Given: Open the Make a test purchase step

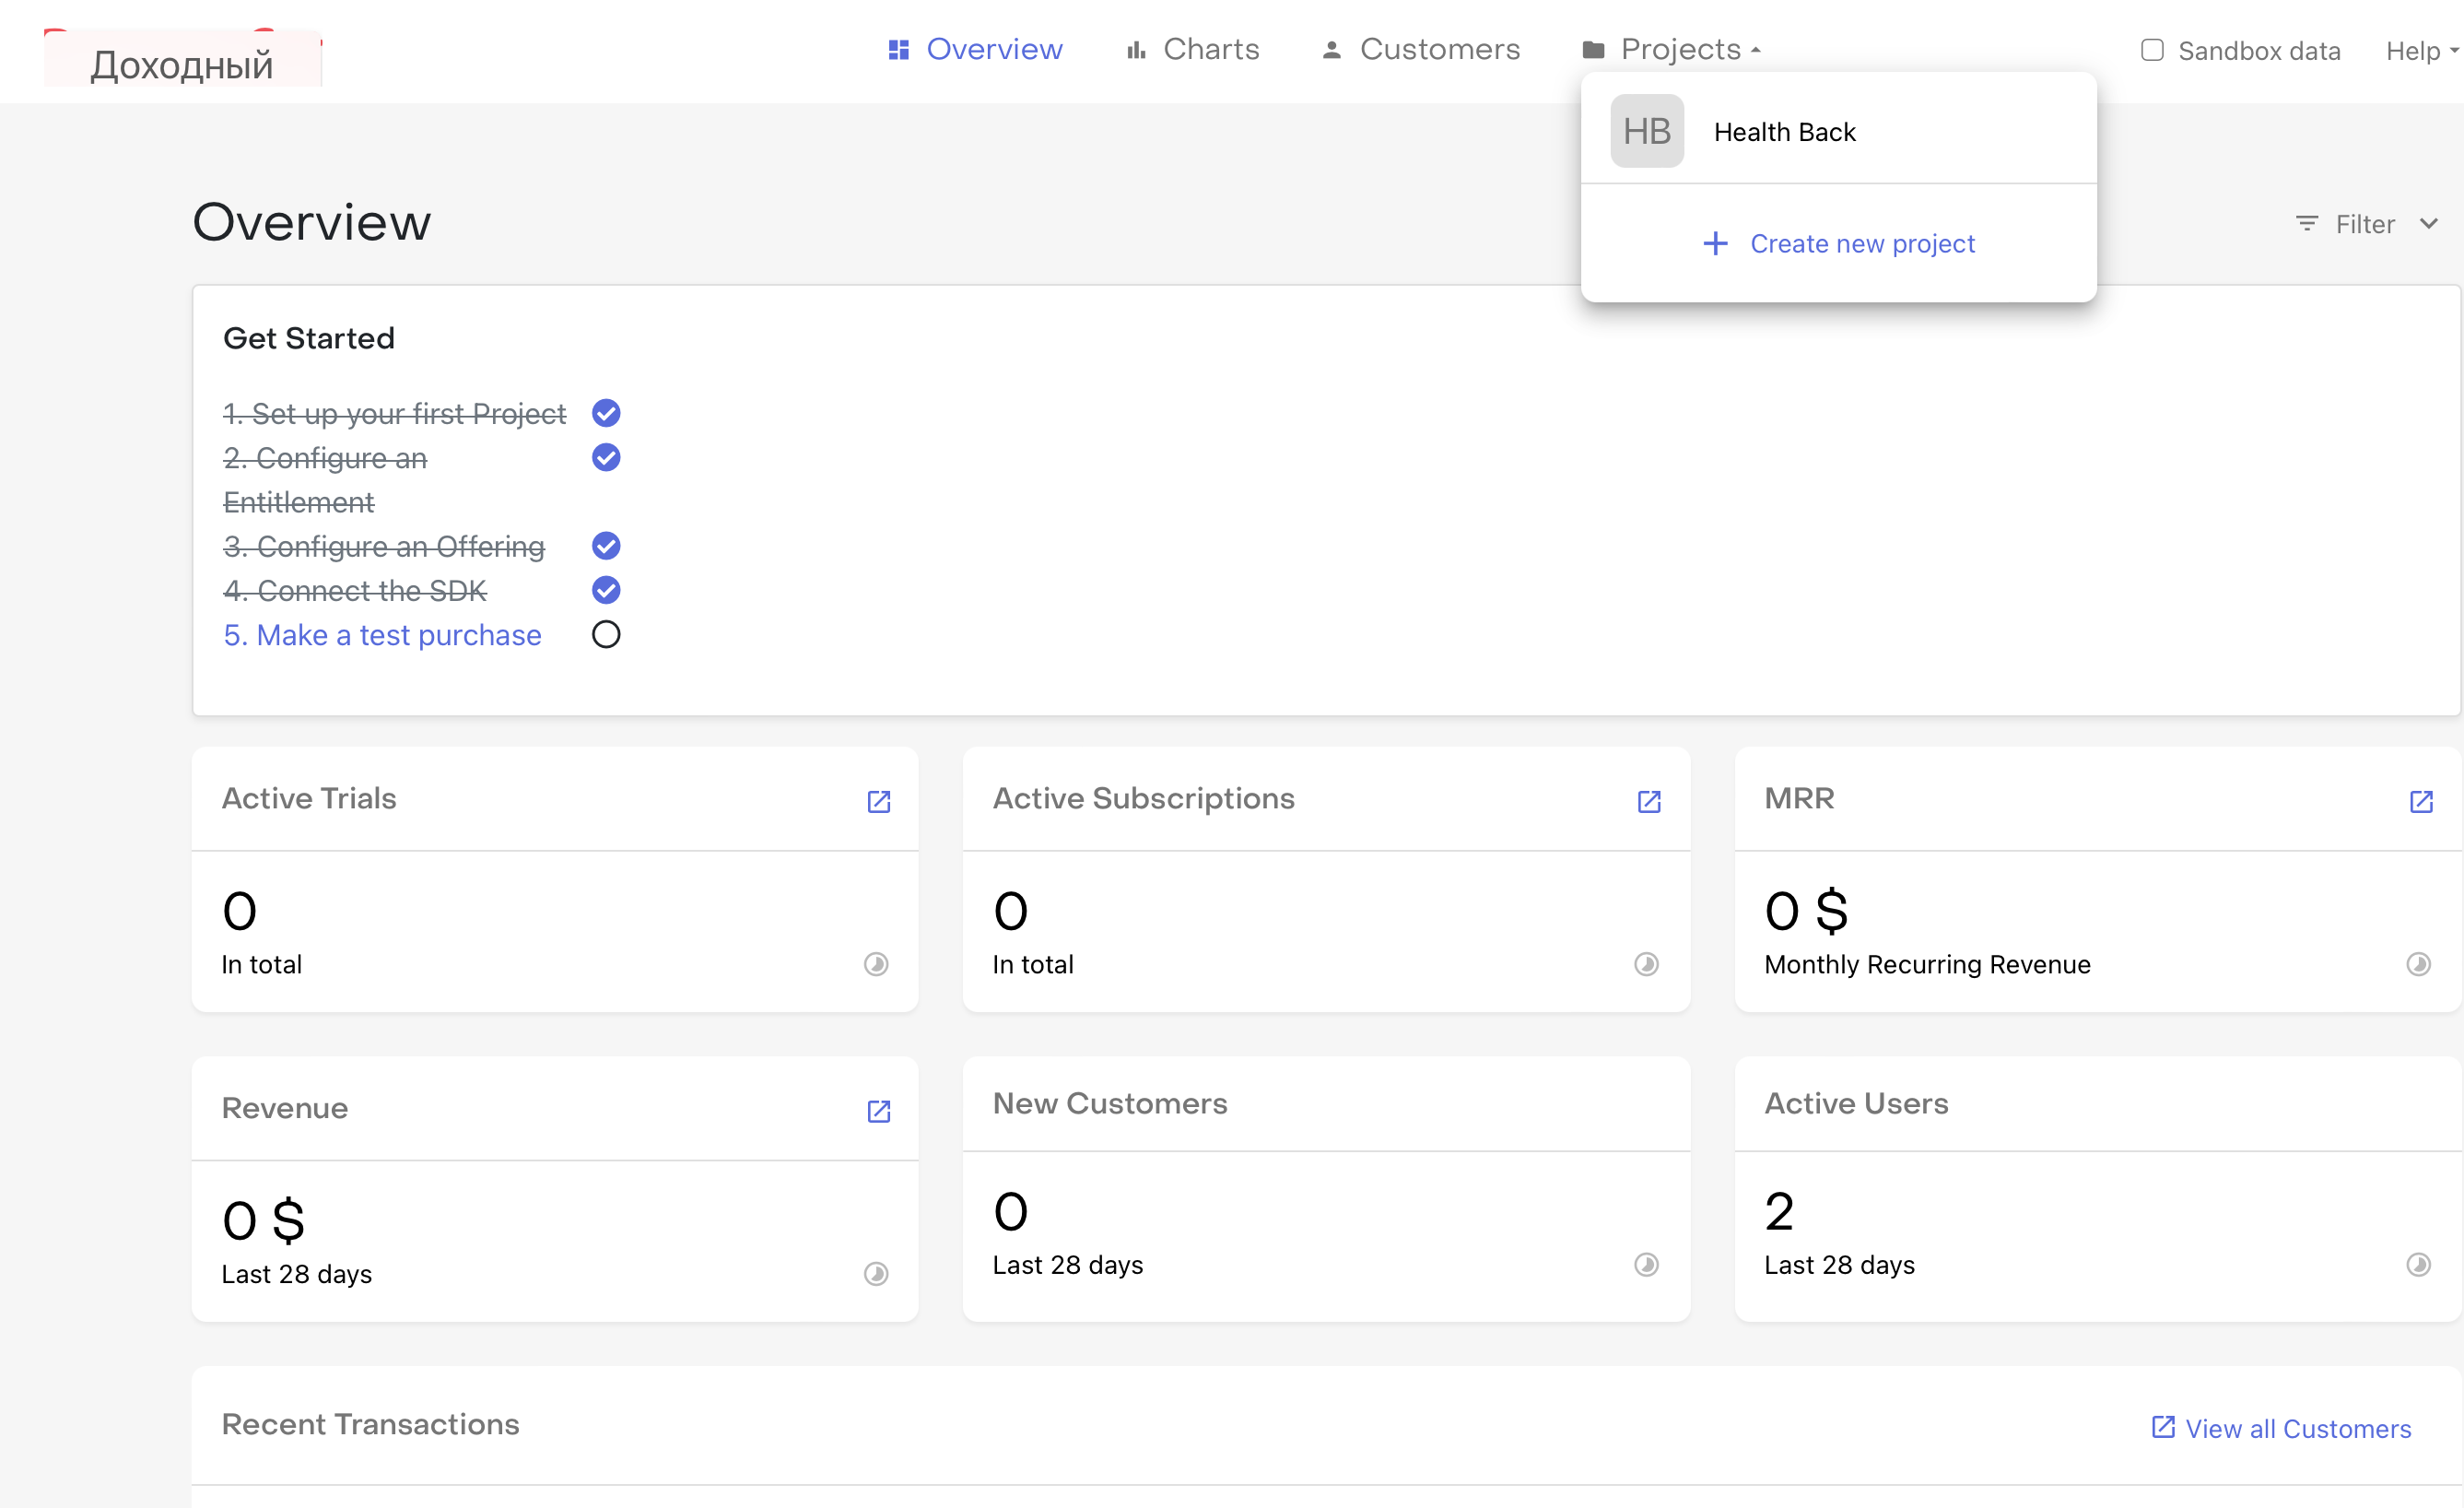Looking at the screenshot, I should coord(382,635).
